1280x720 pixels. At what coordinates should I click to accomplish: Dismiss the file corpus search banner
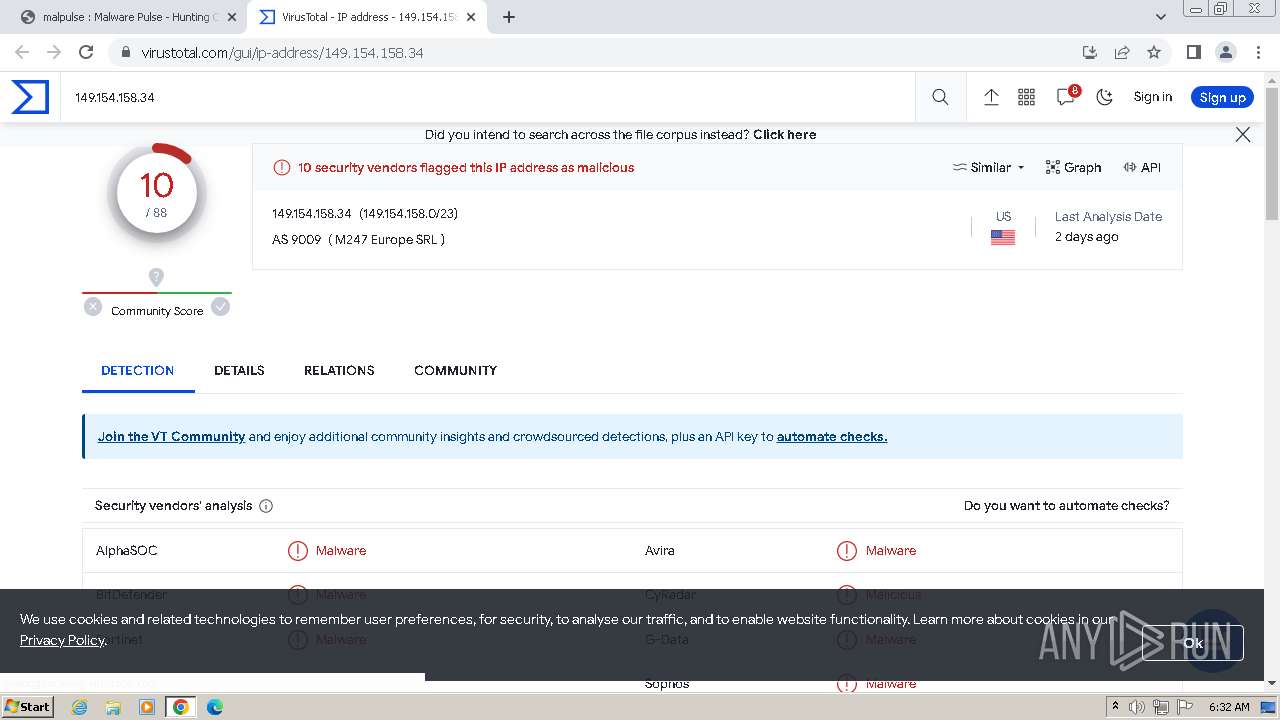(x=1243, y=134)
